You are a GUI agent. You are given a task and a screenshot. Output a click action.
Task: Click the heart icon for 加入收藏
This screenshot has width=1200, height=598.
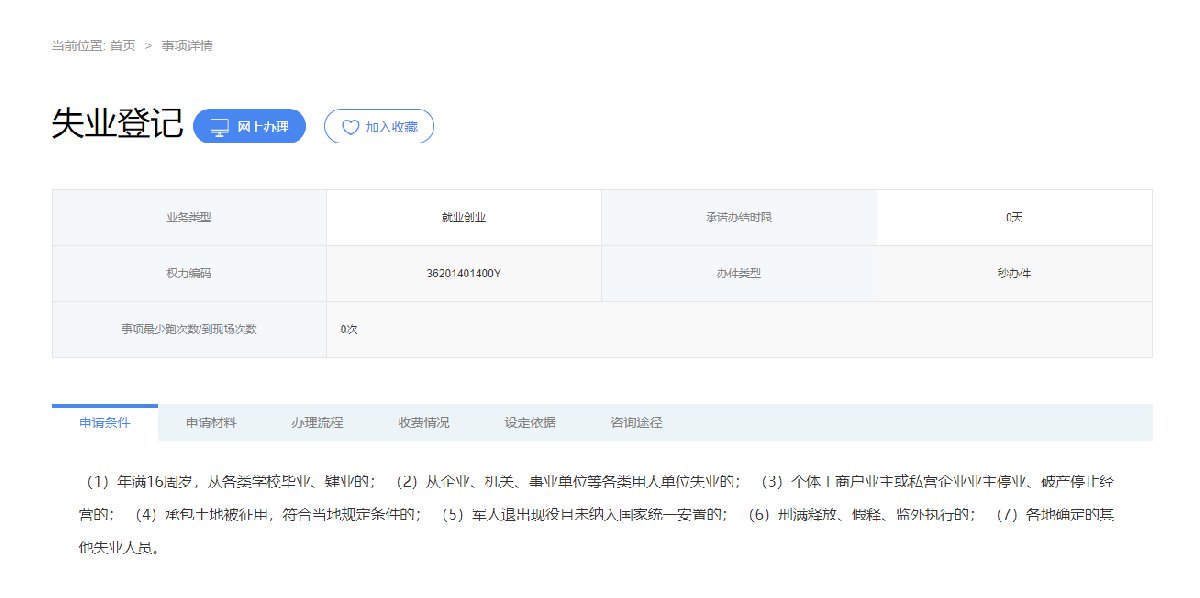[x=350, y=127]
